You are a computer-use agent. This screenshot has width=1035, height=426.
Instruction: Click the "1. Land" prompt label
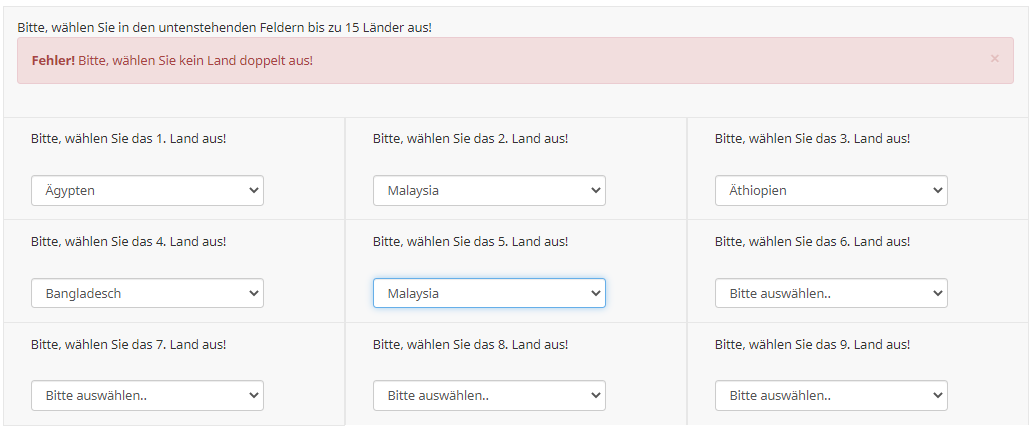129,138
